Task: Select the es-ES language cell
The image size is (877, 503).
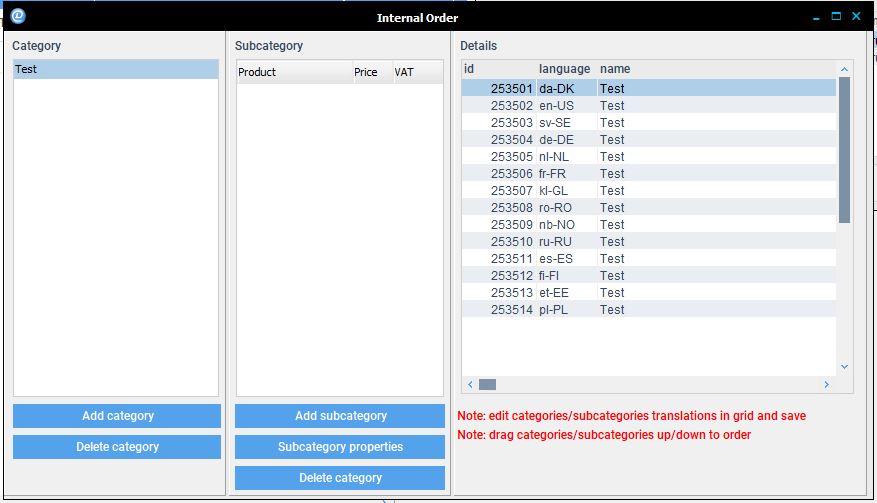Action: coord(566,258)
